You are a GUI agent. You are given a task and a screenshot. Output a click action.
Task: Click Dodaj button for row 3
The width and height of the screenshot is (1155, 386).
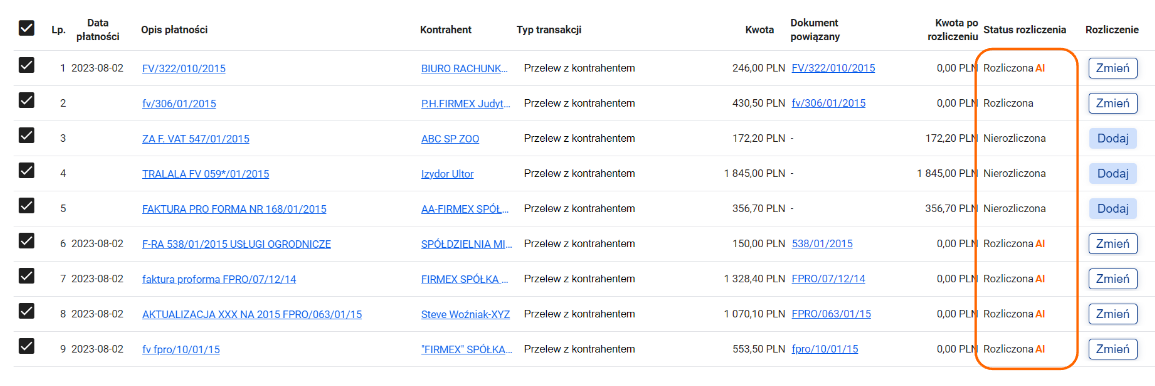[1112, 138]
